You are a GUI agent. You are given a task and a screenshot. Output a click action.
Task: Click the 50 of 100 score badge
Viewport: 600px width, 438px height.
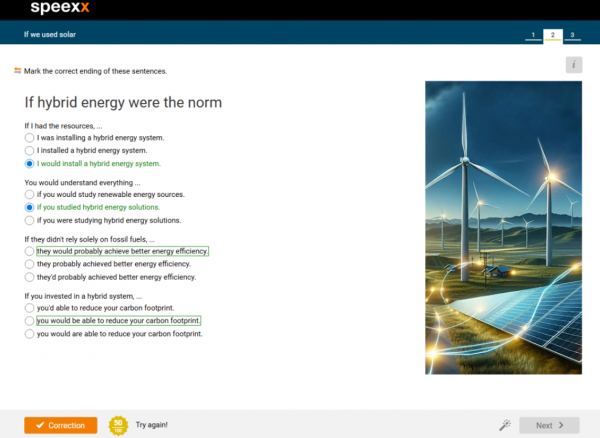point(118,425)
